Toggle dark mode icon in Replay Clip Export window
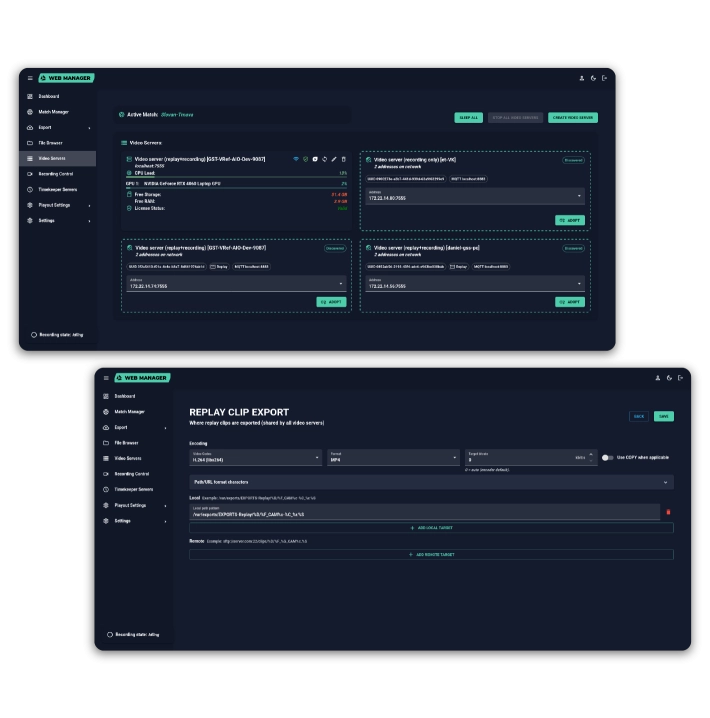This screenshot has width=710, height=718. point(669,378)
